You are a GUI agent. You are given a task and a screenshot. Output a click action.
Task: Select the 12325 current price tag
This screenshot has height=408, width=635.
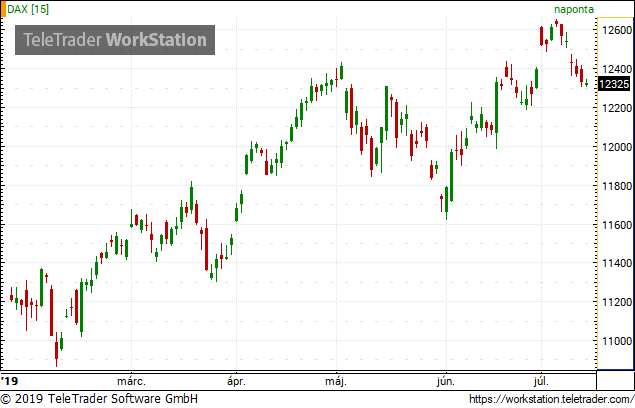click(614, 84)
